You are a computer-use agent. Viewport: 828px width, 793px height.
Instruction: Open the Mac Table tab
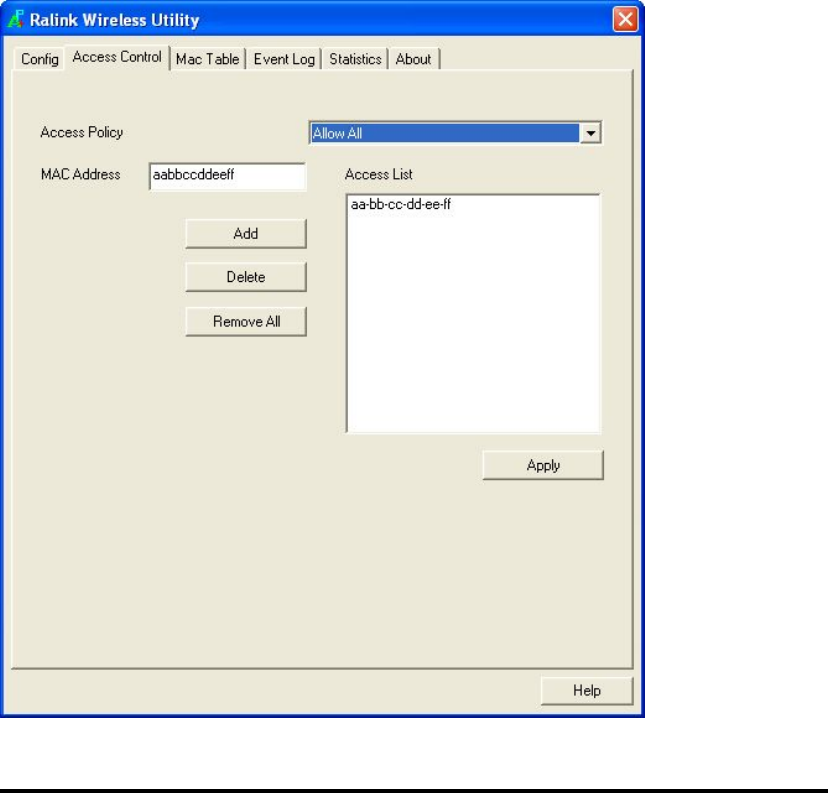pos(208,59)
